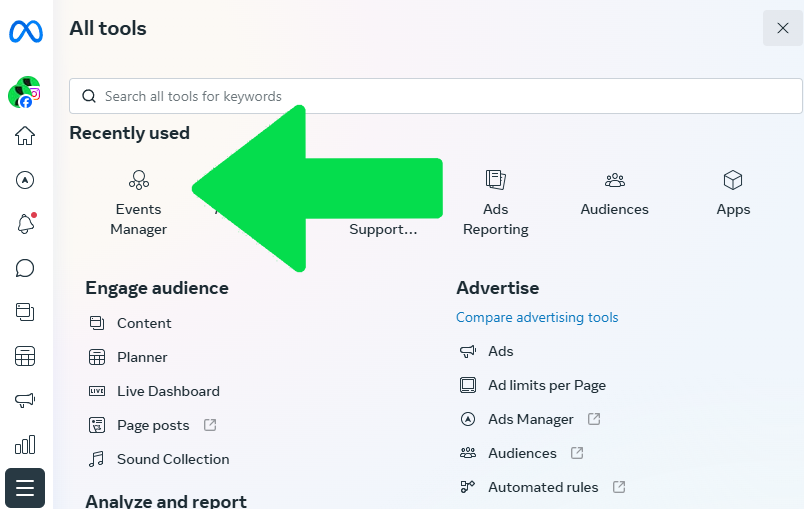Select Ad limits per Page
The image size is (808, 509).
(x=547, y=385)
